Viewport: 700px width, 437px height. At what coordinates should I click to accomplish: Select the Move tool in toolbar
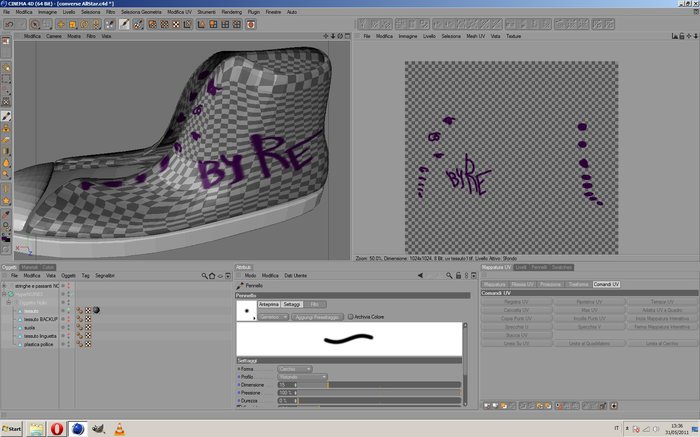[x=61, y=25]
